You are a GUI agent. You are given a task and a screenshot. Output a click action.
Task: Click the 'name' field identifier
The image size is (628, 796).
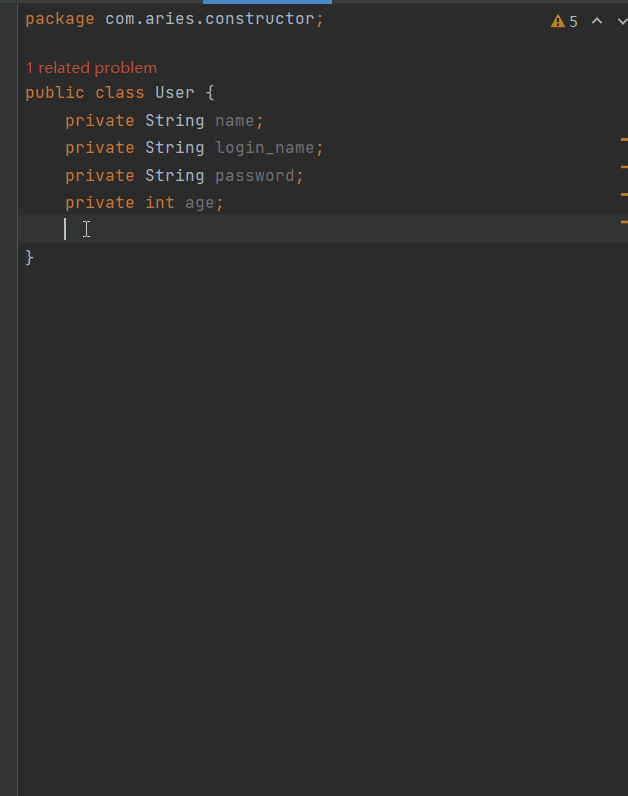[x=235, y=121]
